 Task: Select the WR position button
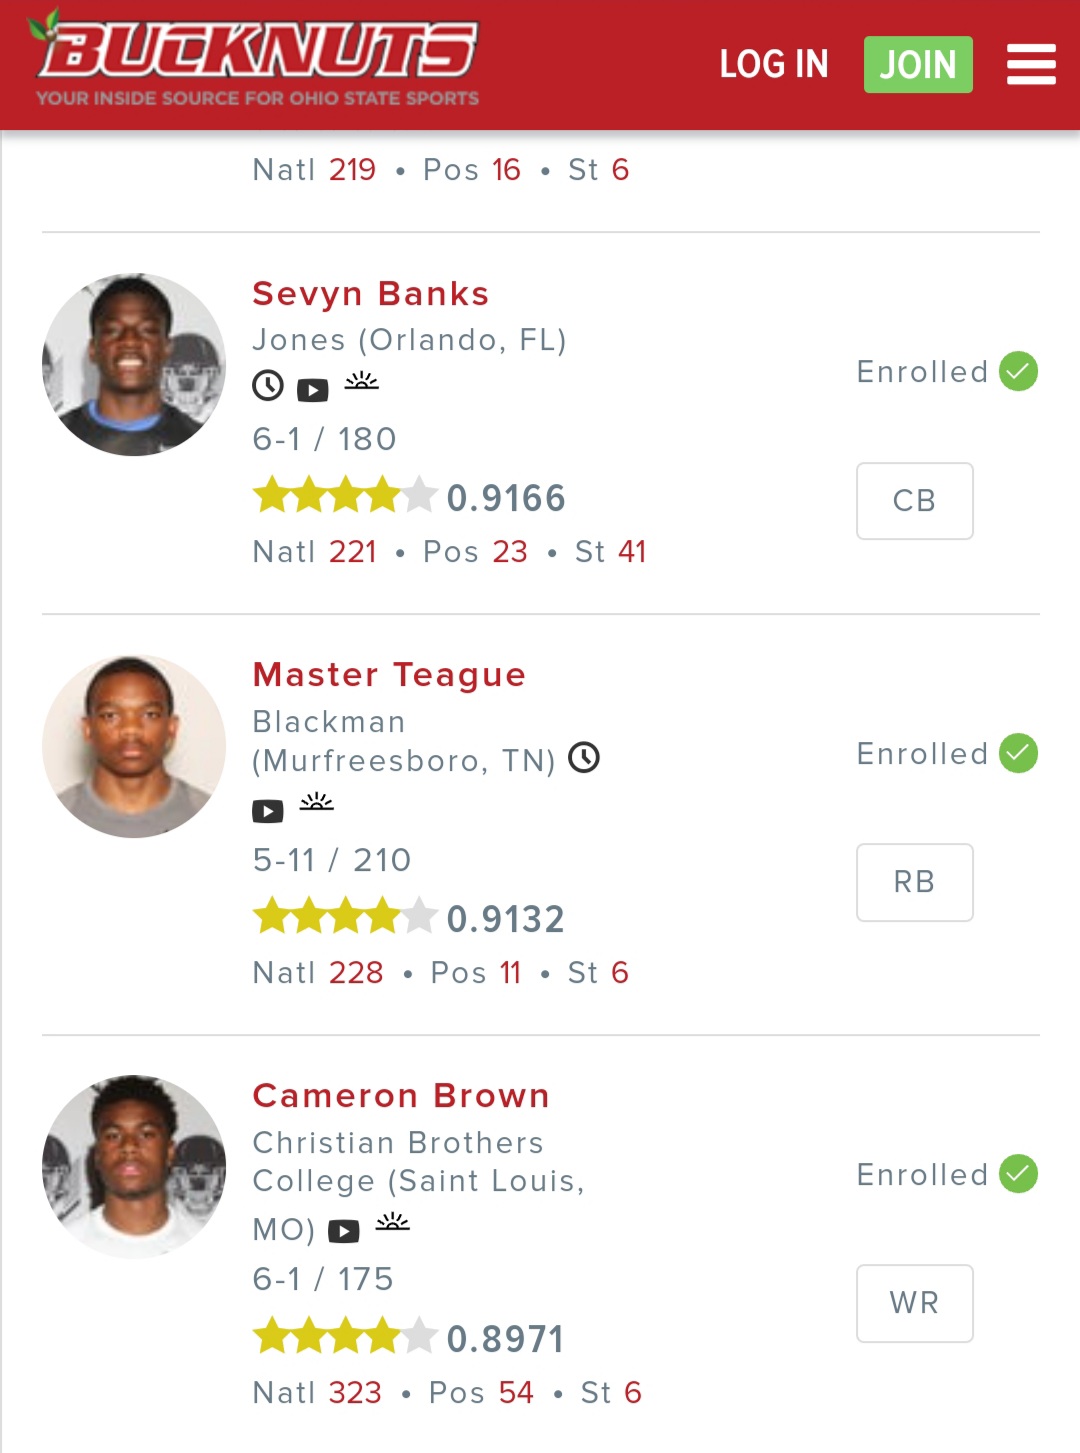pos(914,1303)
